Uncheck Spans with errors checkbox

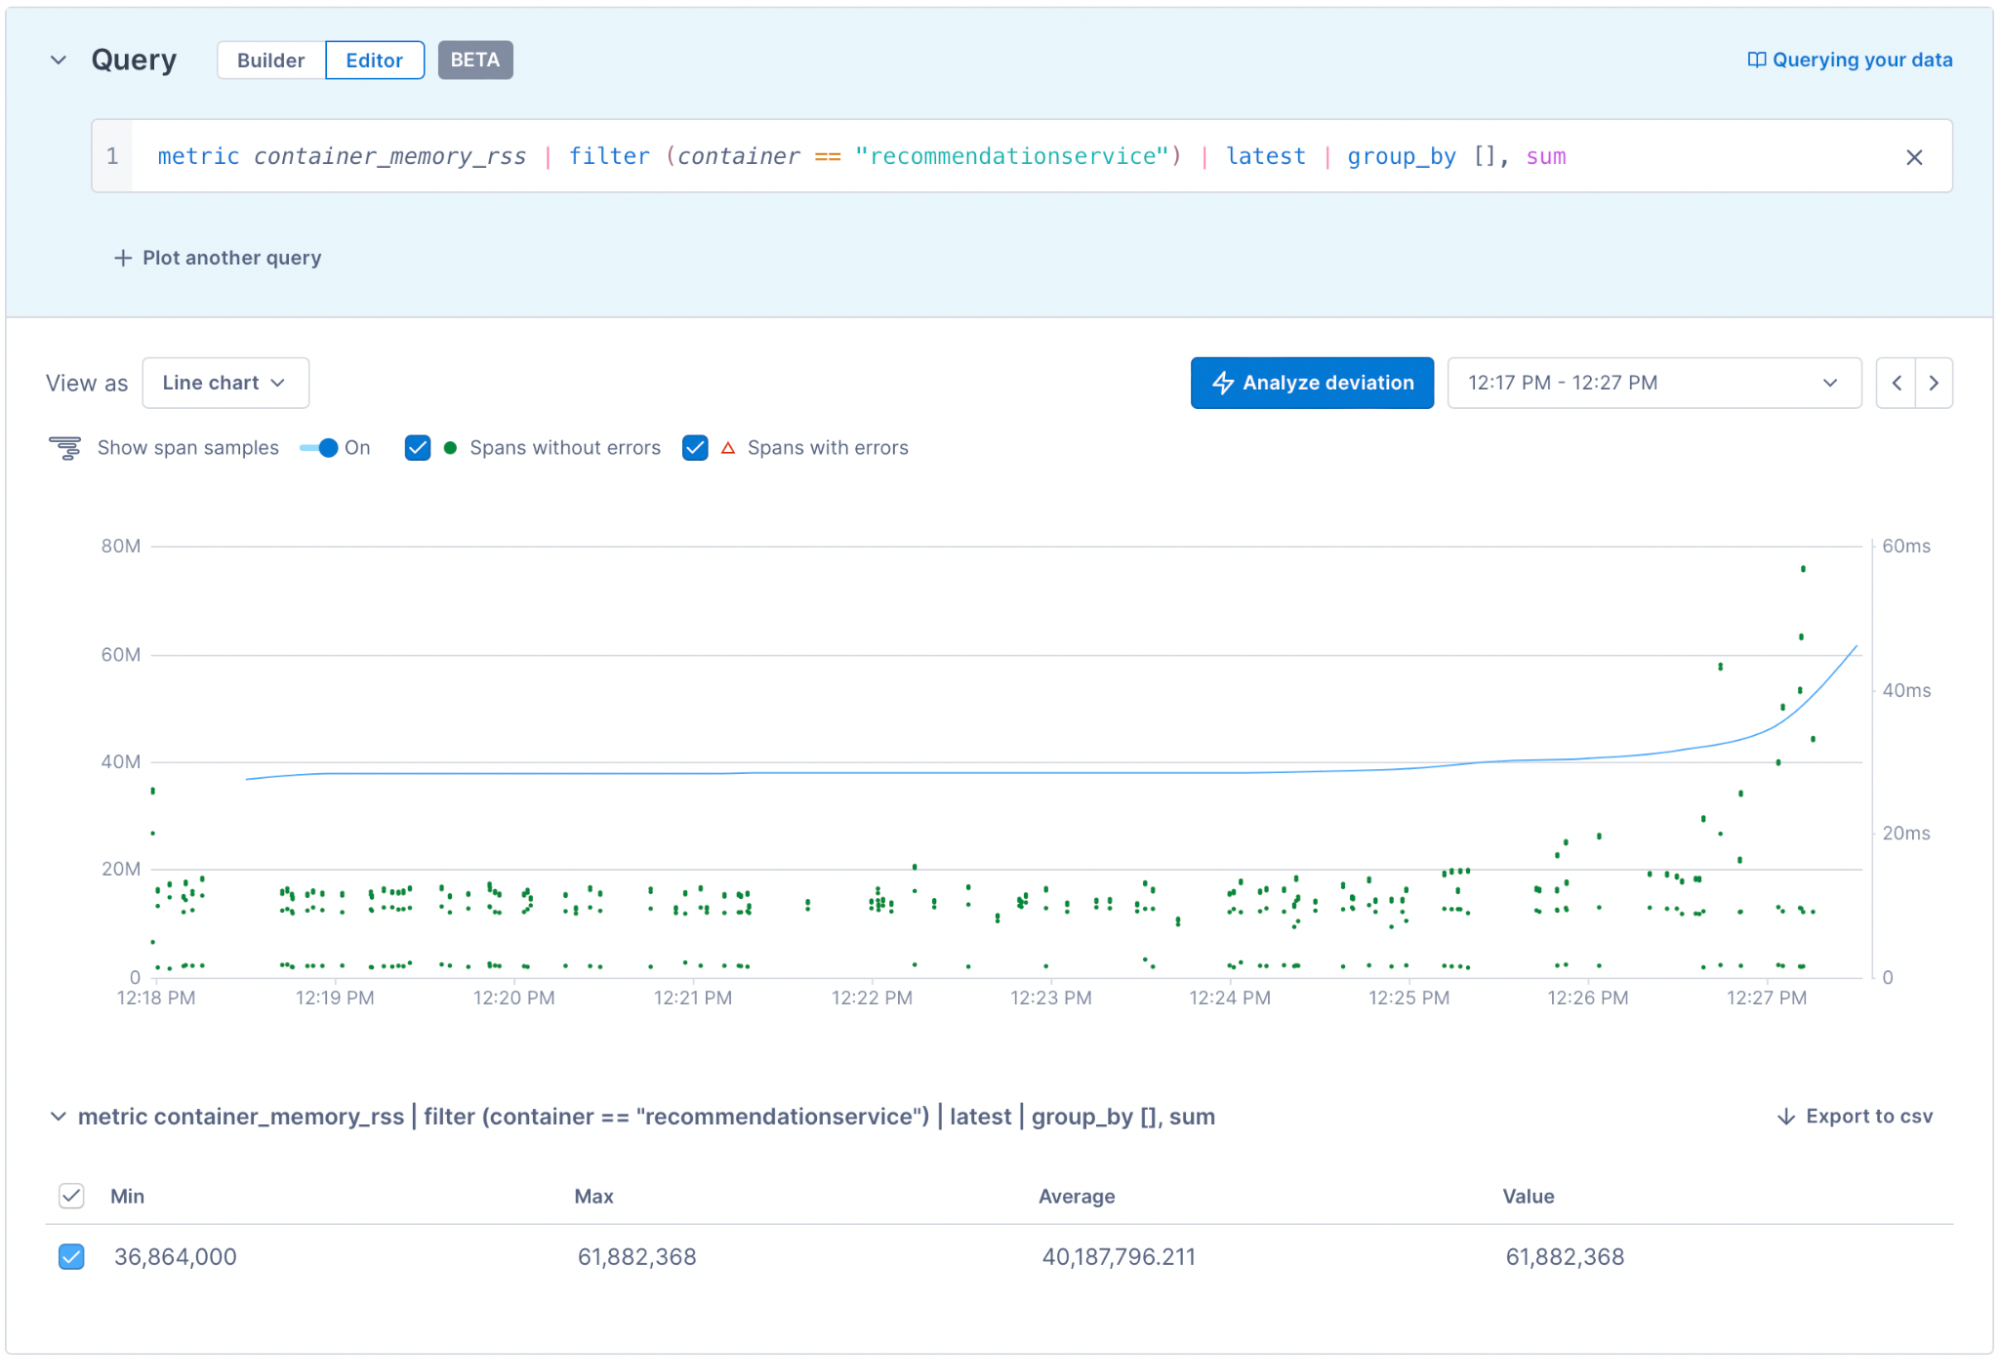[695, 448]
